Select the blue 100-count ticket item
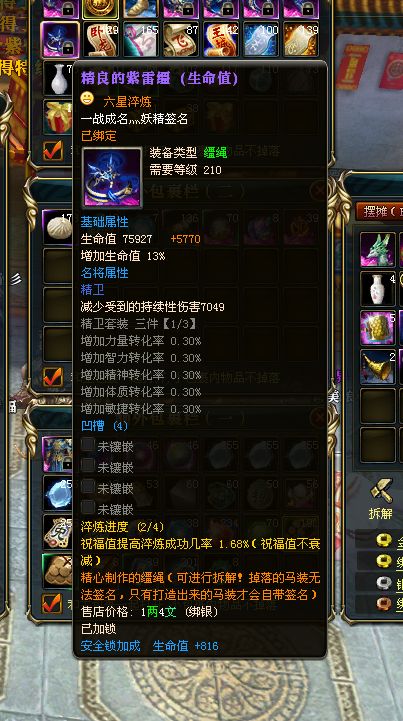Image resolution: width=403 pixels, height=721 pixels. coord(261,40)
